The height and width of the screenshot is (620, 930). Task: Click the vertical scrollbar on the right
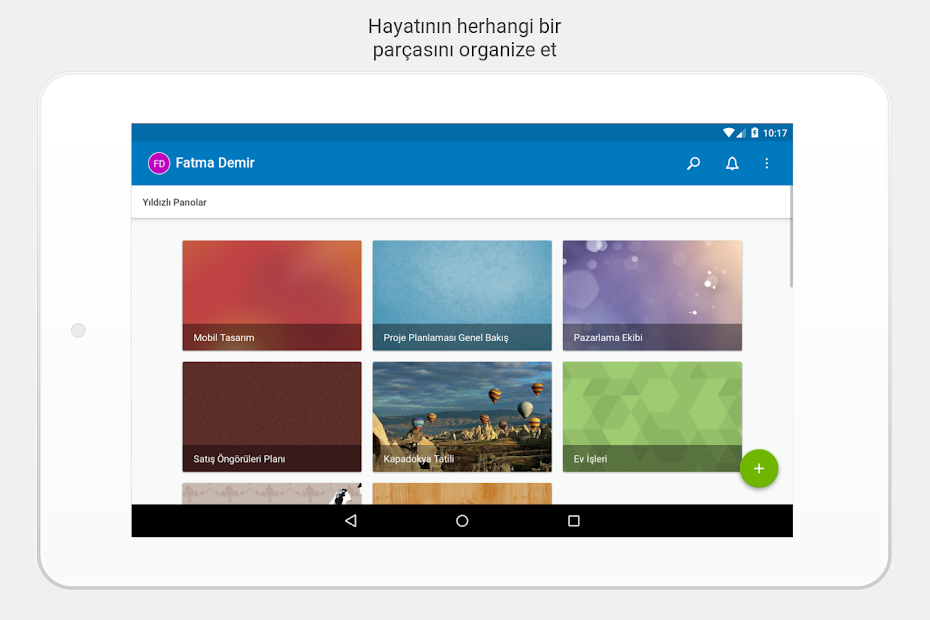point(791,236)
